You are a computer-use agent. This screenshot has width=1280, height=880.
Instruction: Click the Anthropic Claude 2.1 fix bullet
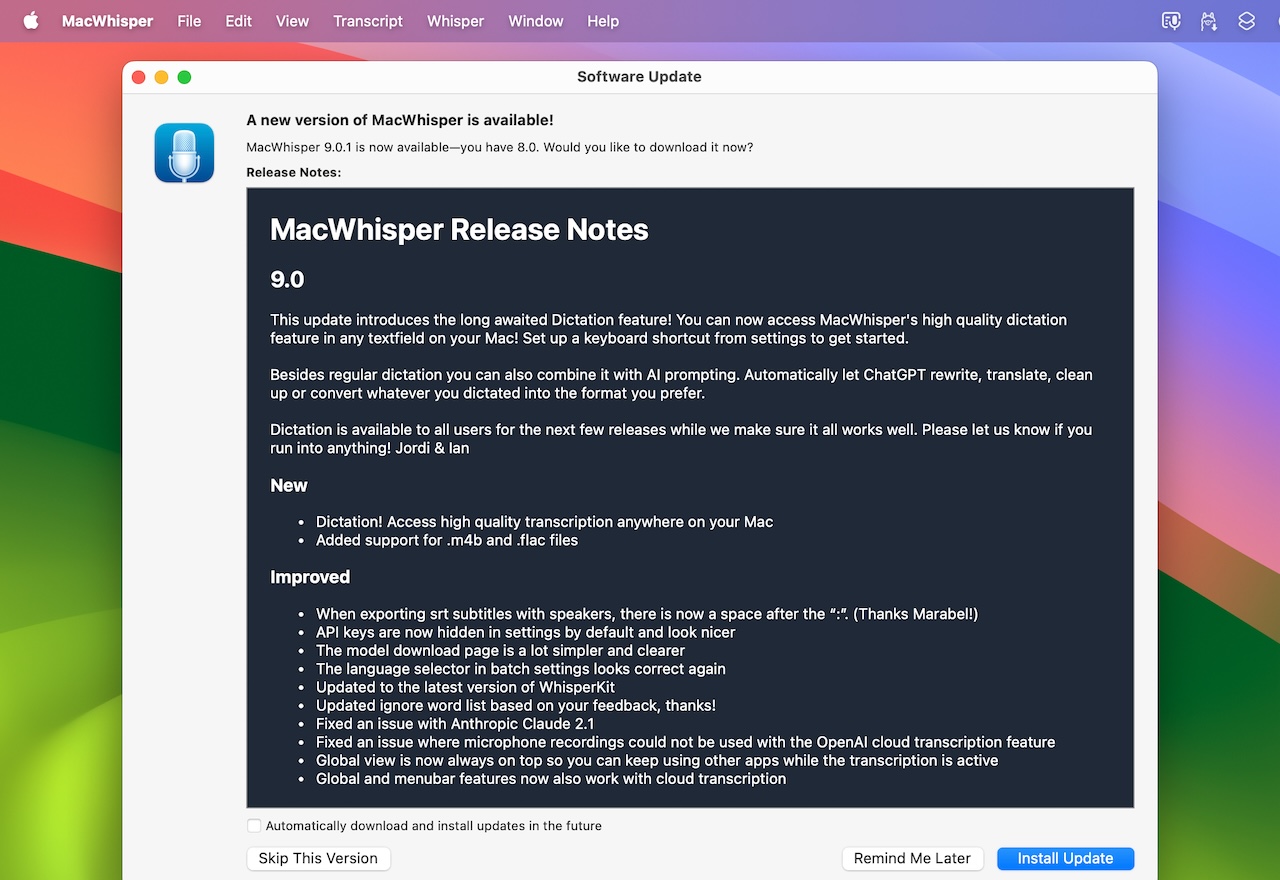(x=455, y=724)
